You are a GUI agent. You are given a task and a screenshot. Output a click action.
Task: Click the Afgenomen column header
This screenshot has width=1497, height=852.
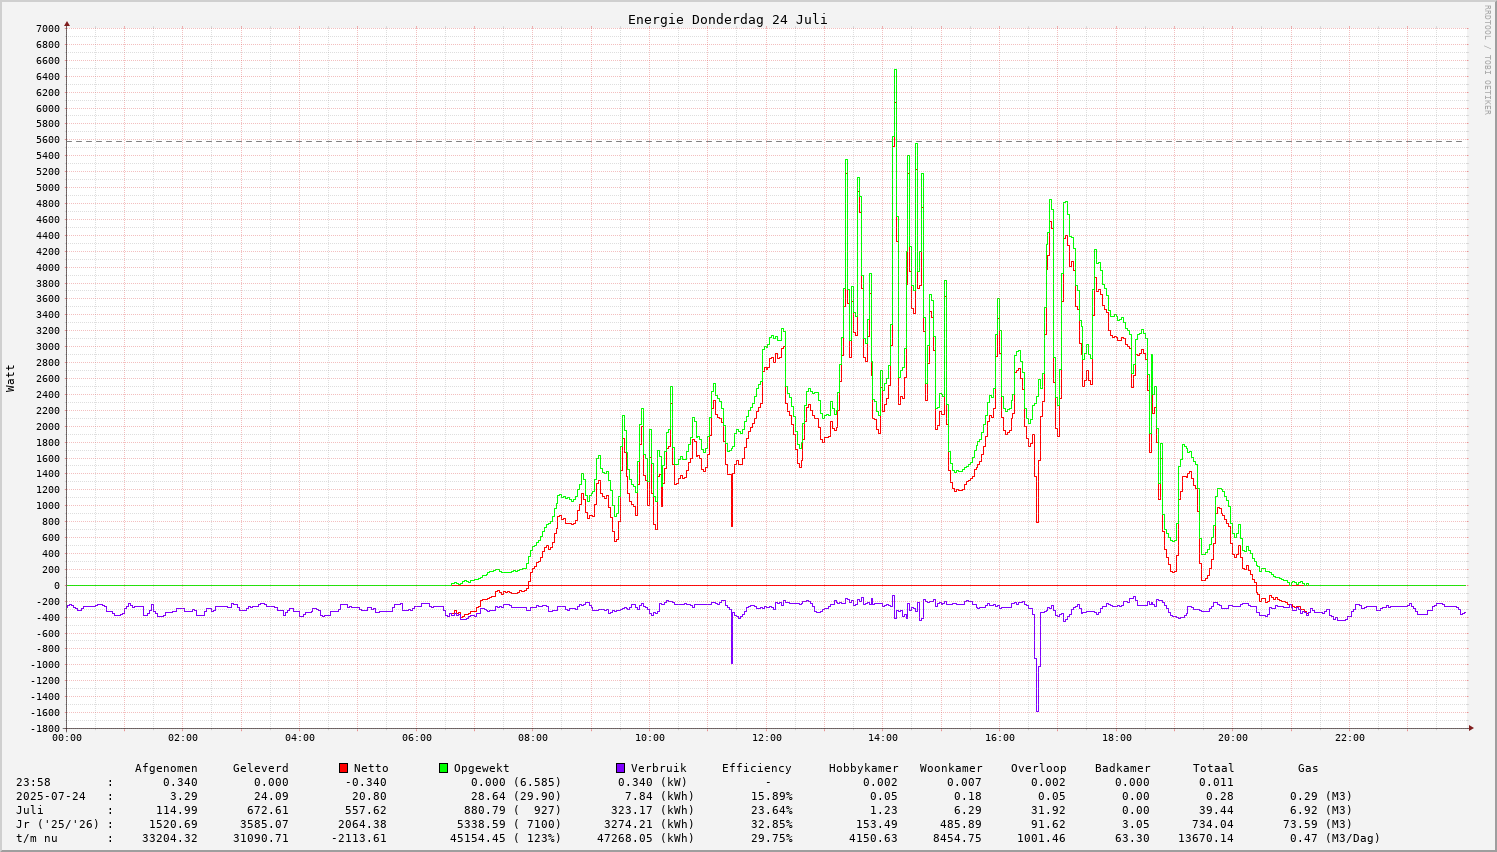coord(166,768)
